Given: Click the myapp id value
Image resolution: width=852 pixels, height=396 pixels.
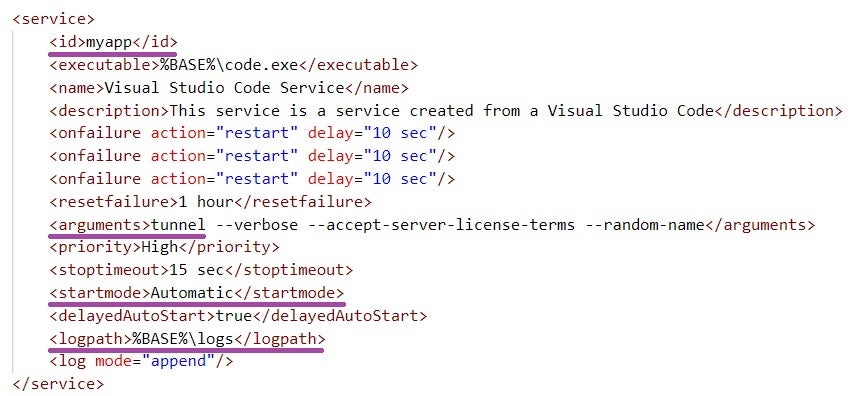Looking at the screenshot, I should (x=109, y=42).
